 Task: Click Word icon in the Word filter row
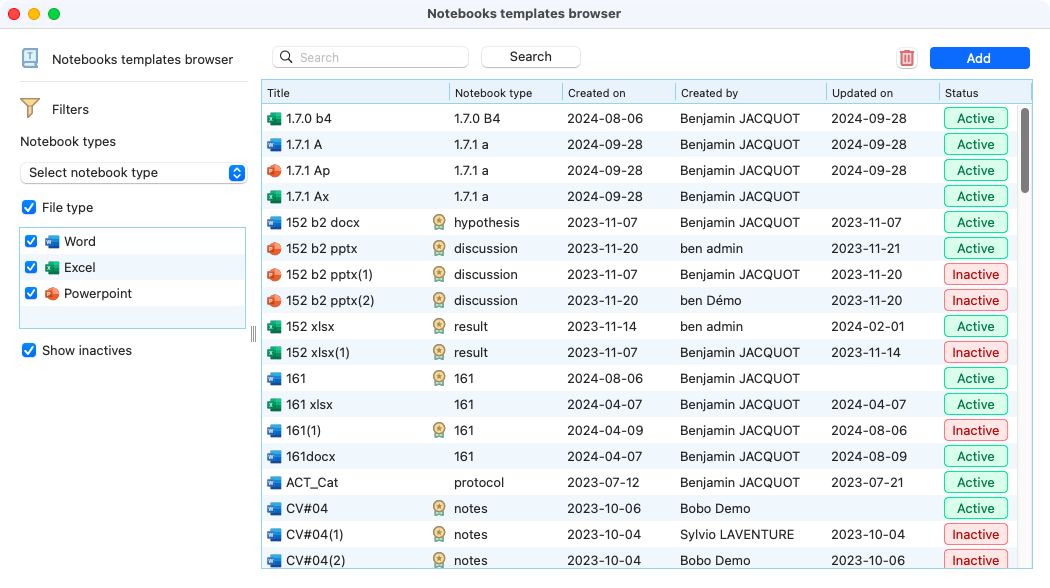pyautogui.click(x=52, y=242)
